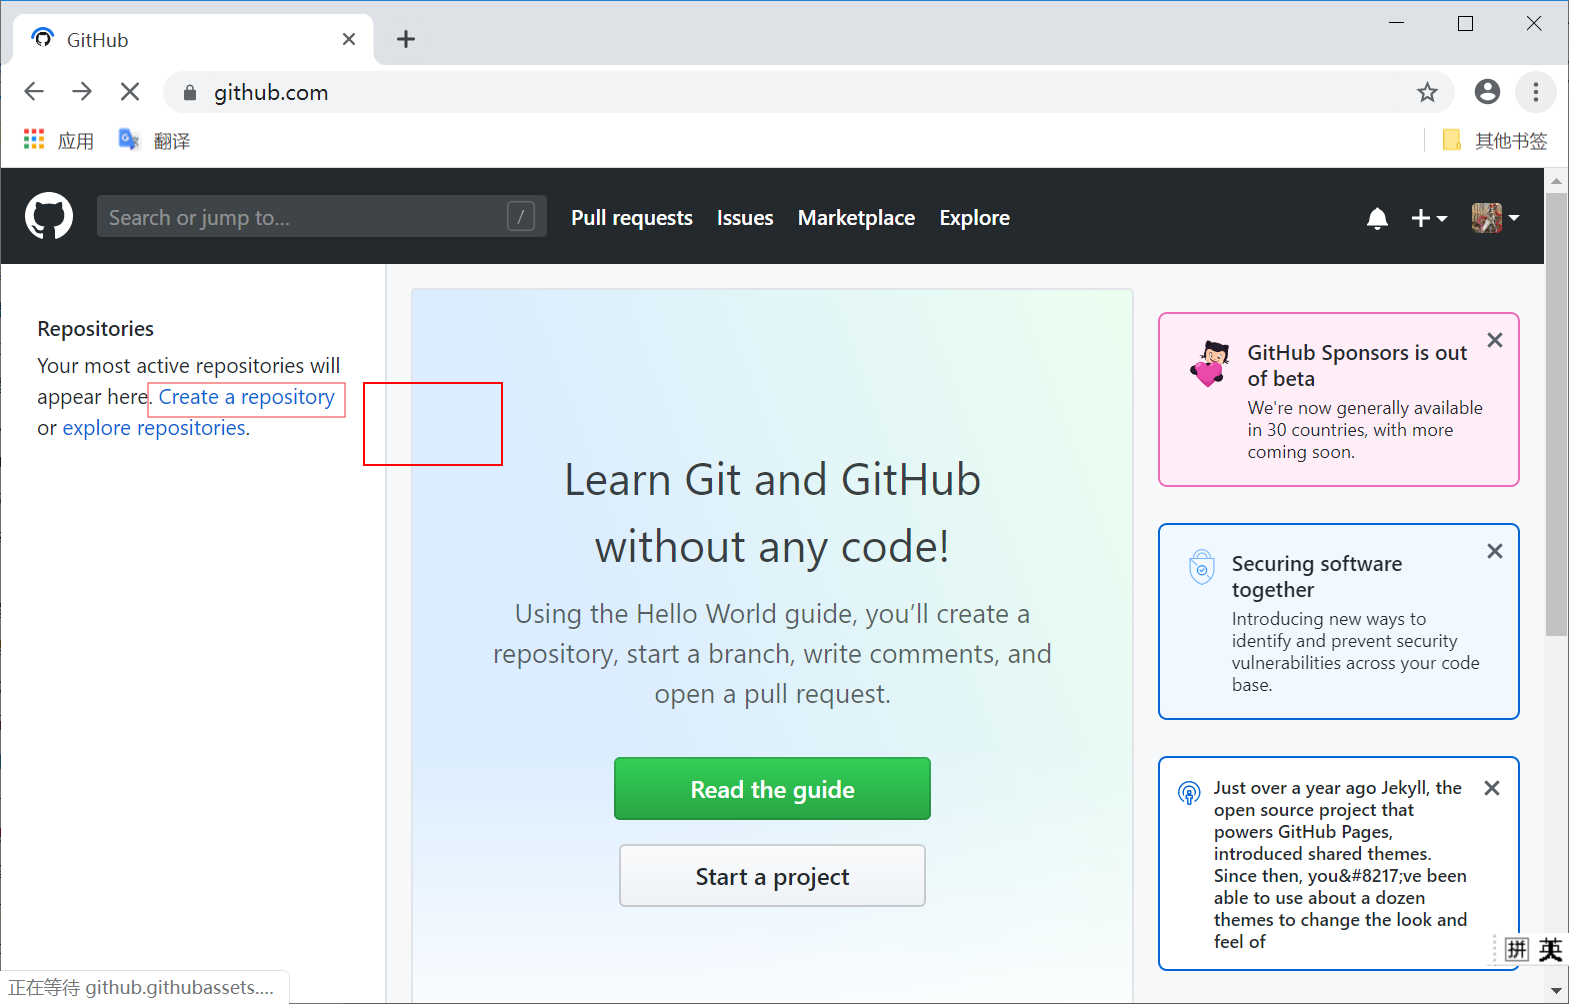Click the broadcast icon on Jekyll card

[1189, 793]
